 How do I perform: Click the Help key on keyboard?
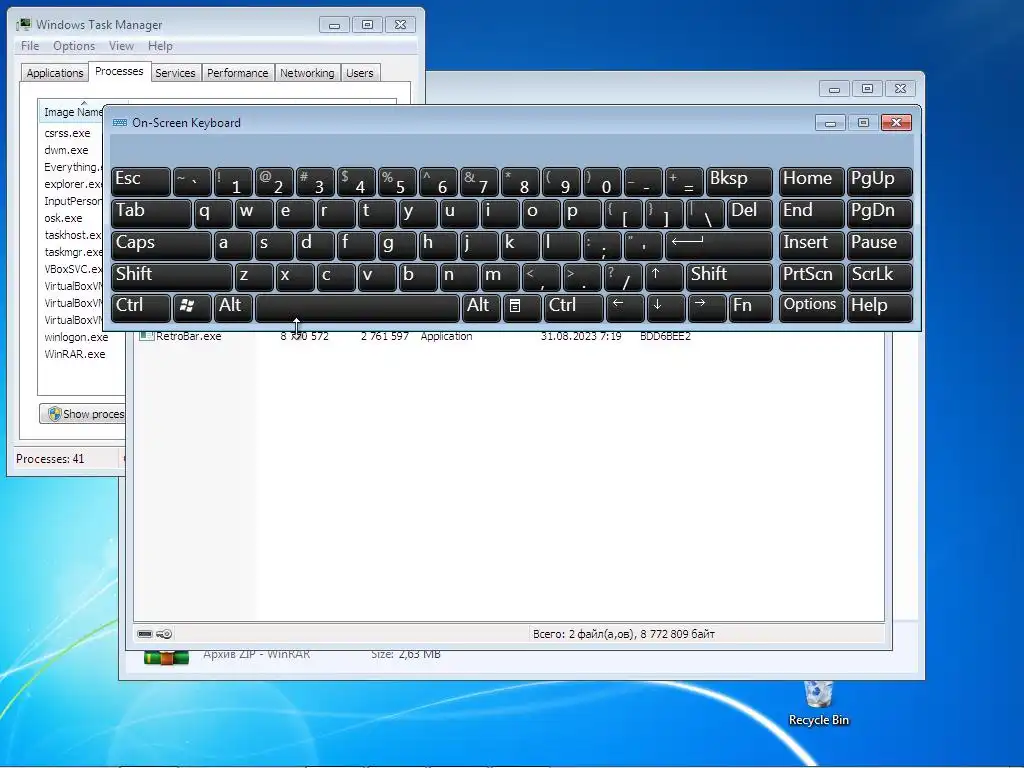(x=879, y=308)
